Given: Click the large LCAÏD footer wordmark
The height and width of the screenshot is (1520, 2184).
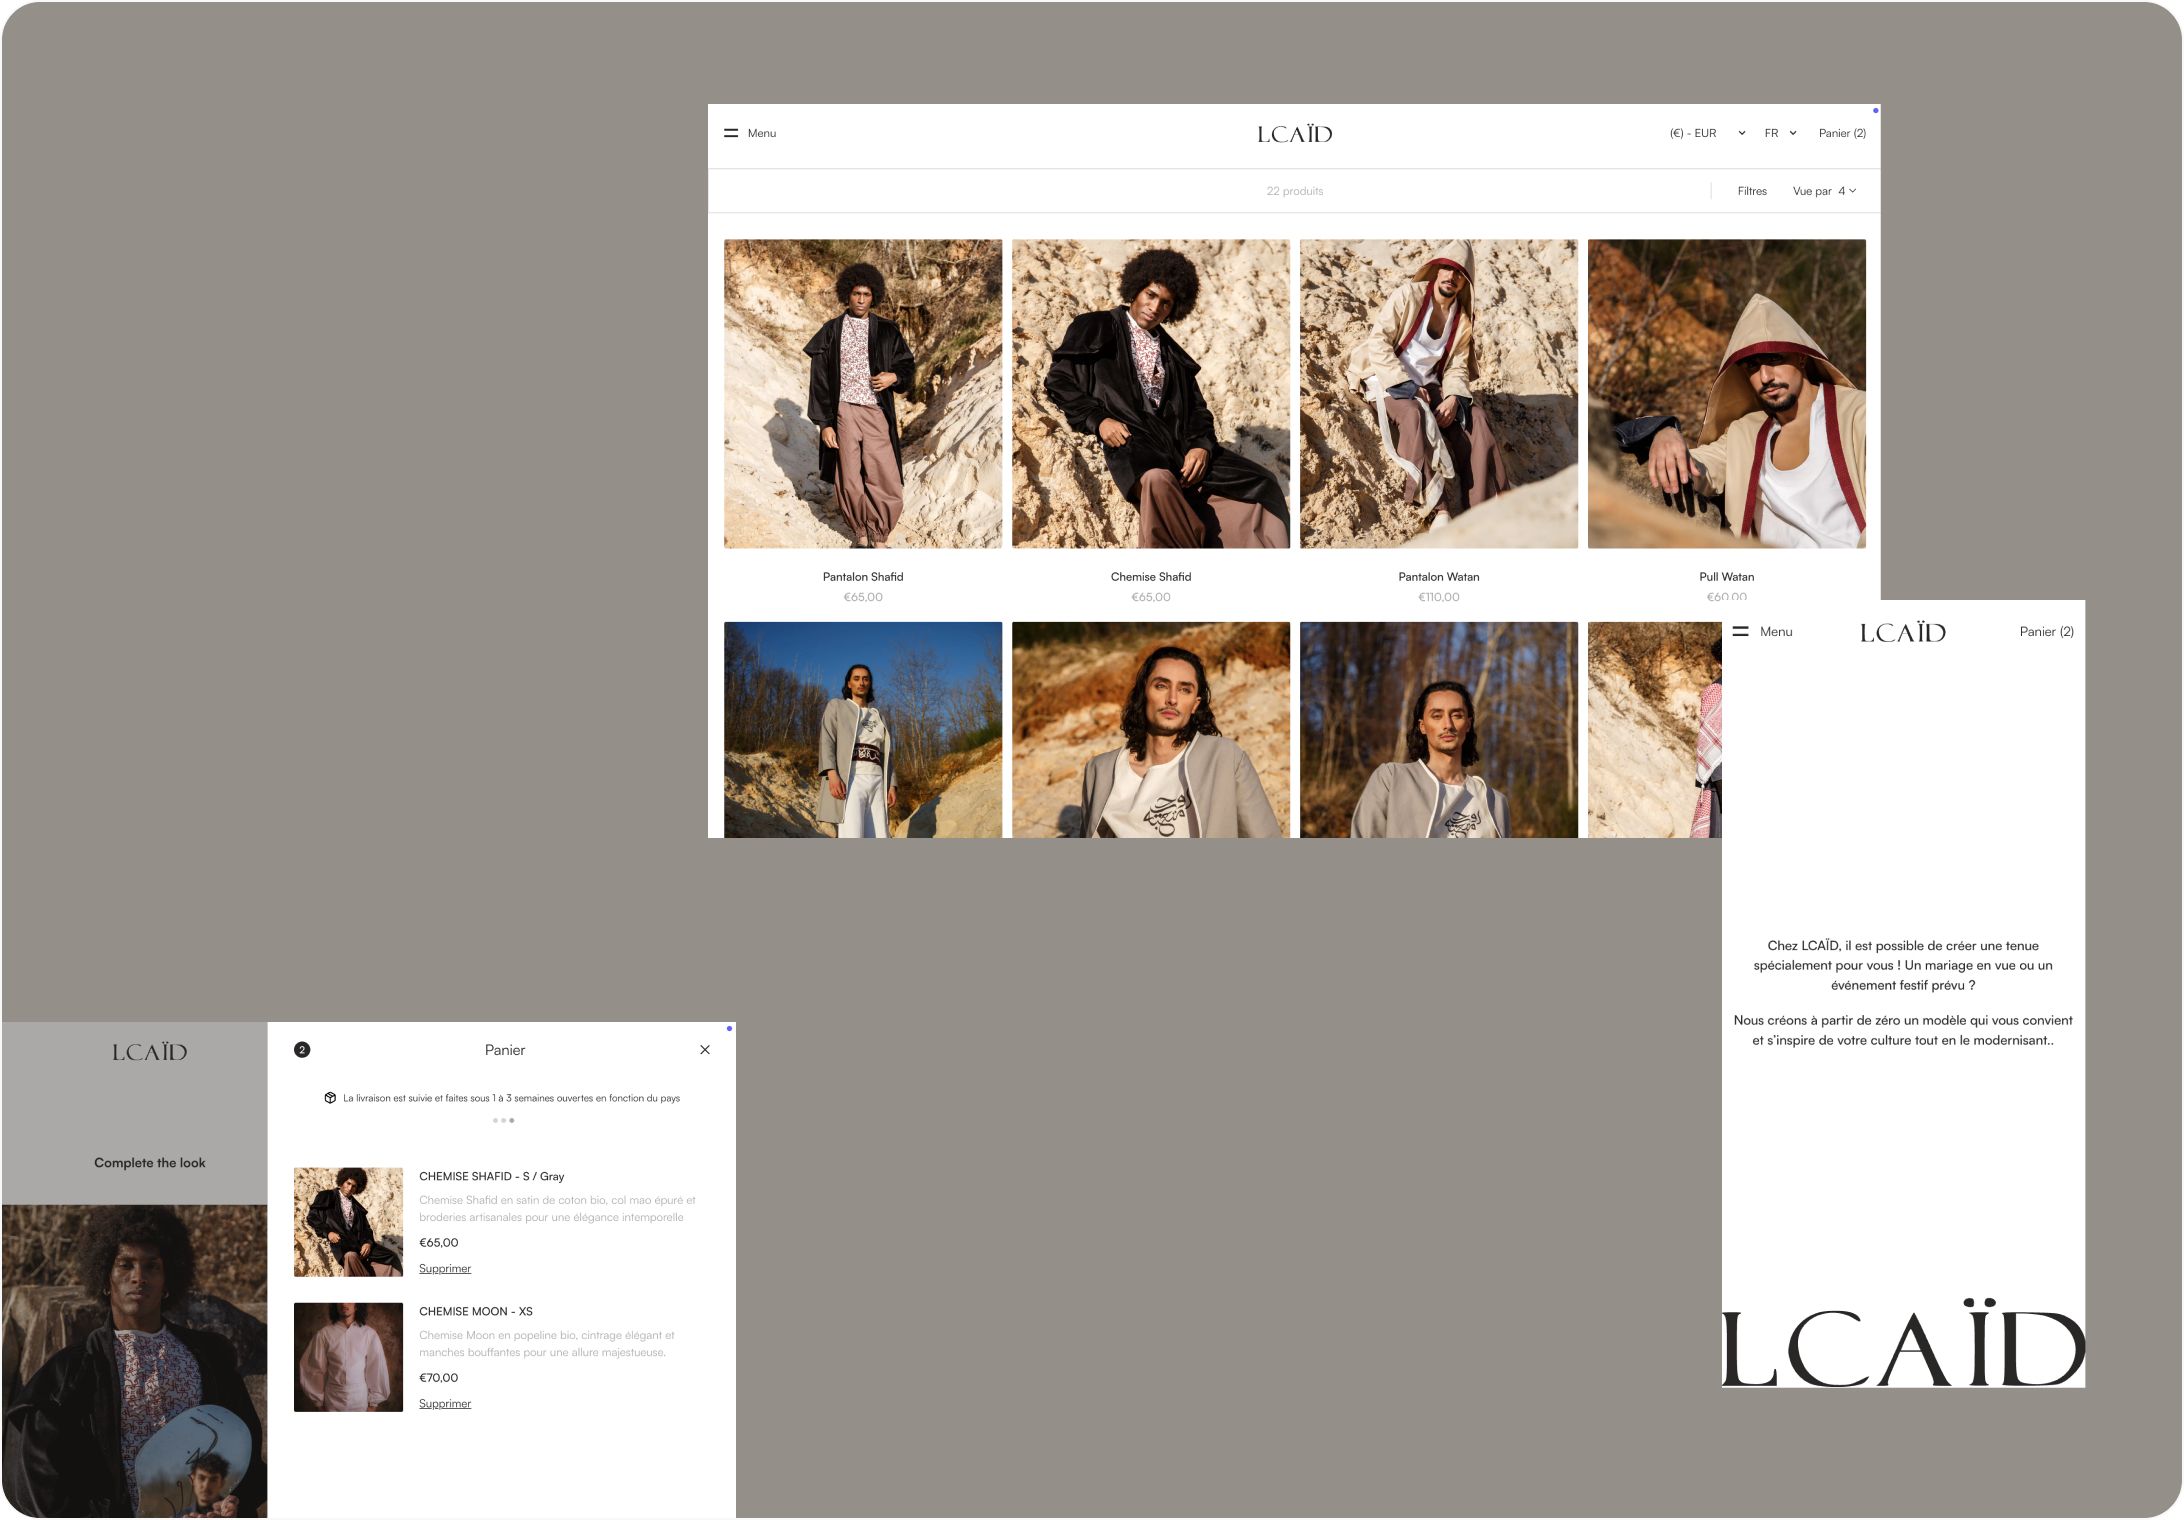Looking at the screenshot, I should click(x=1903, y=1343).
